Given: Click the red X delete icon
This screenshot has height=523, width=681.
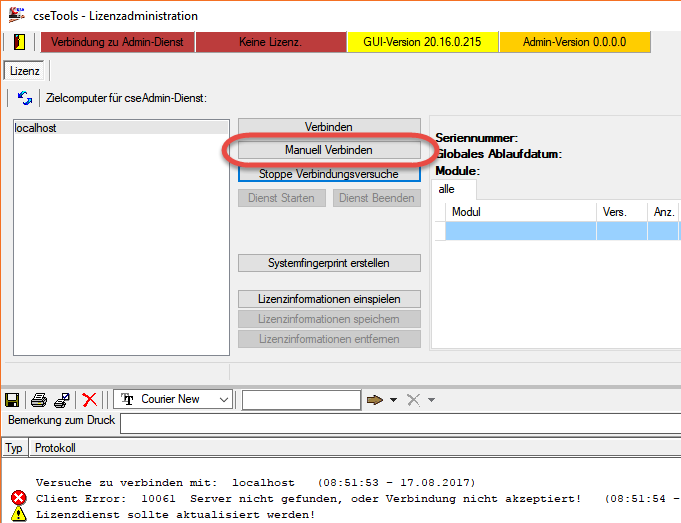Looking at the screenshot, I should tap(89, 399).
